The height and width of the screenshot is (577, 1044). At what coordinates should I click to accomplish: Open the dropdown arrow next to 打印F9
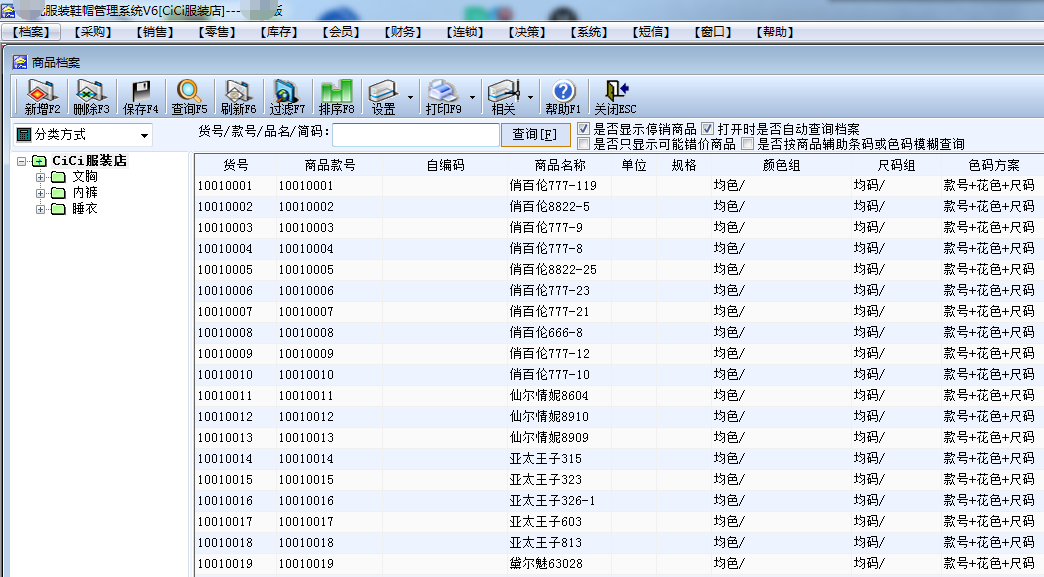pos(472,97)
